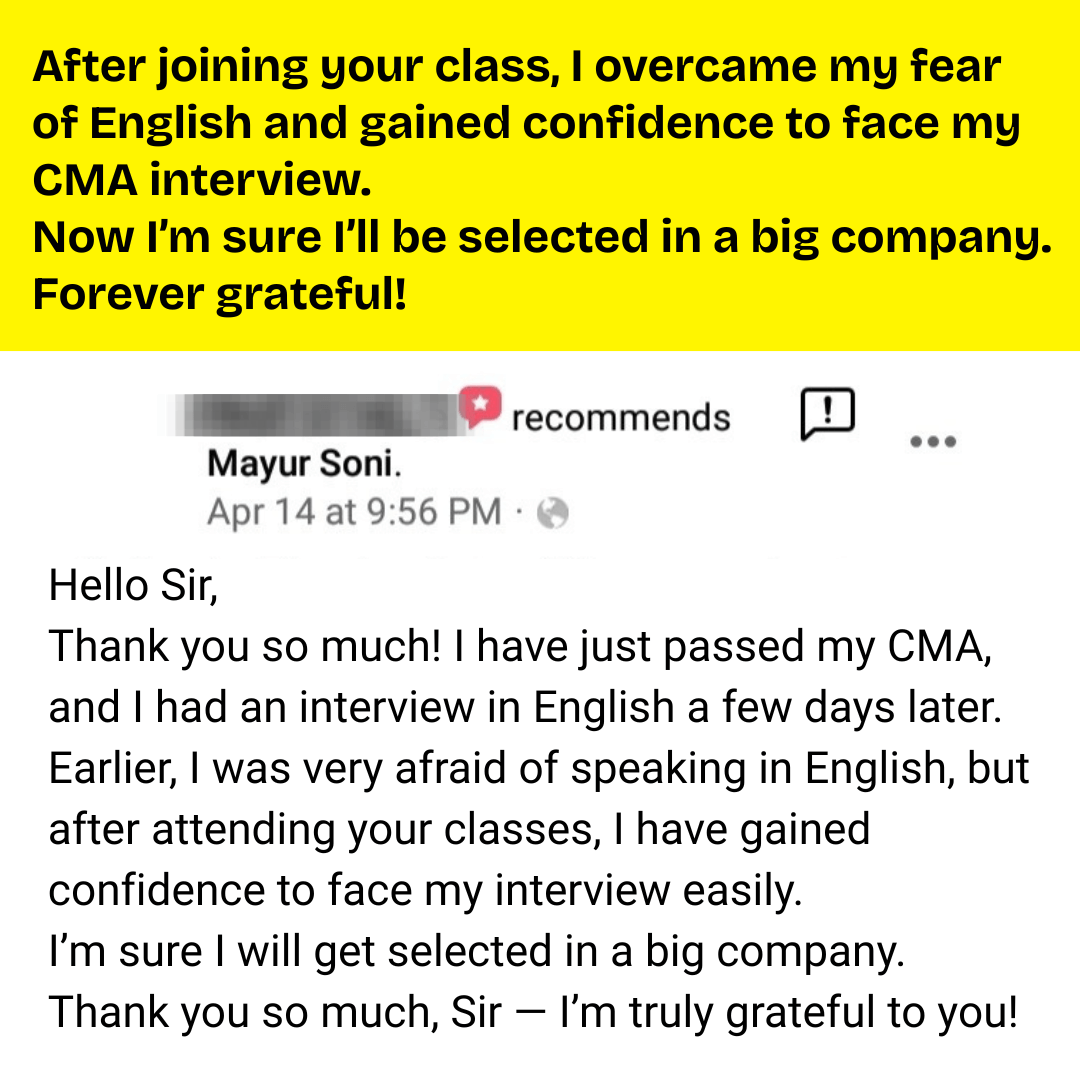Image resolution: width=1080 pixels, height=1080 pixels.
Task: Click the "very afraid of speaking in English" line
Action: click(538, 769)
